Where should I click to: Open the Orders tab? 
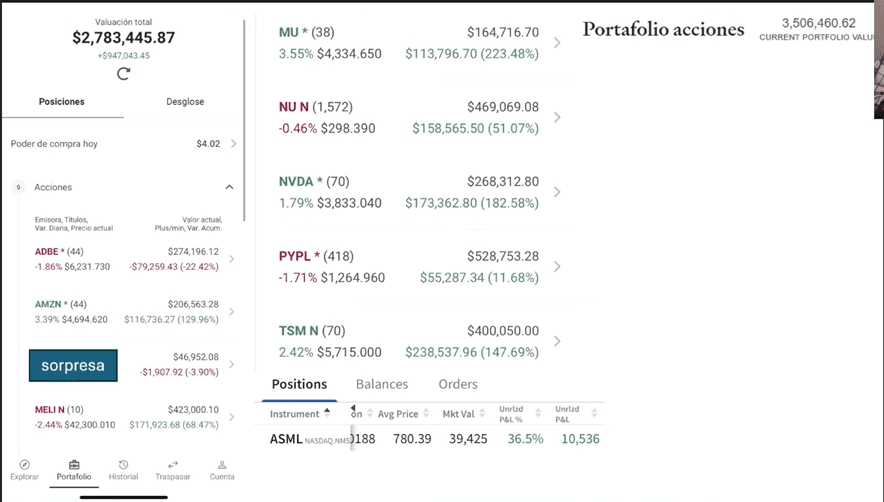(x=458, y=384)
